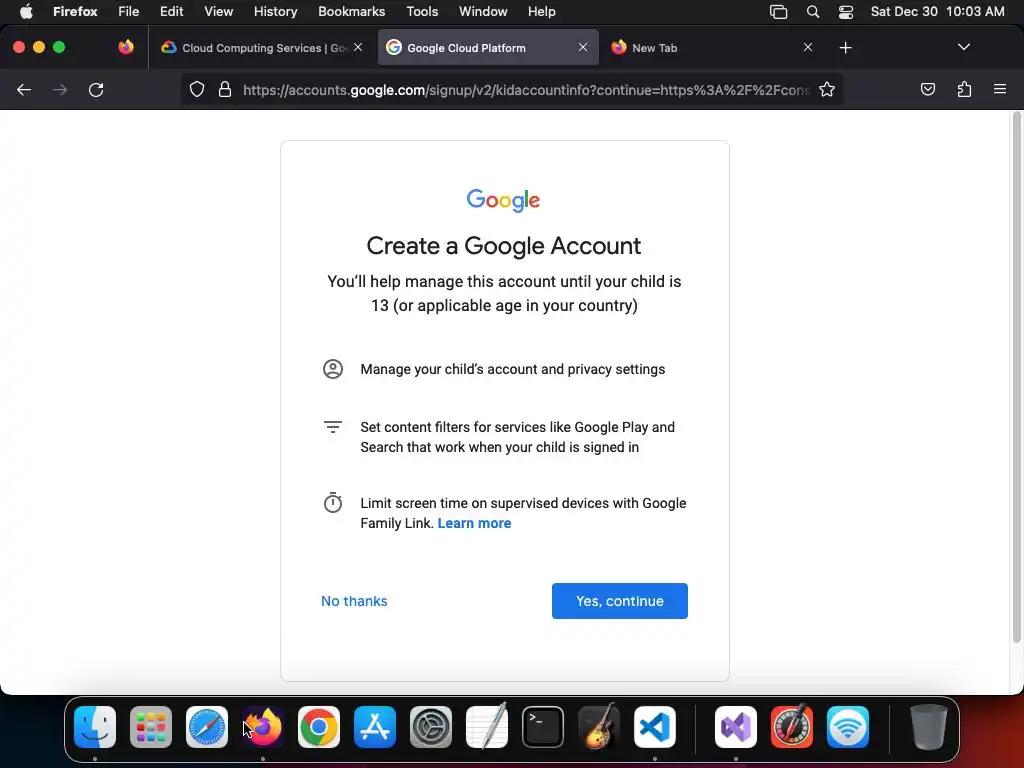The width and height of the screenshot is (1024, 768).
Task: Open App Store from the Dock
Action: 375,727
